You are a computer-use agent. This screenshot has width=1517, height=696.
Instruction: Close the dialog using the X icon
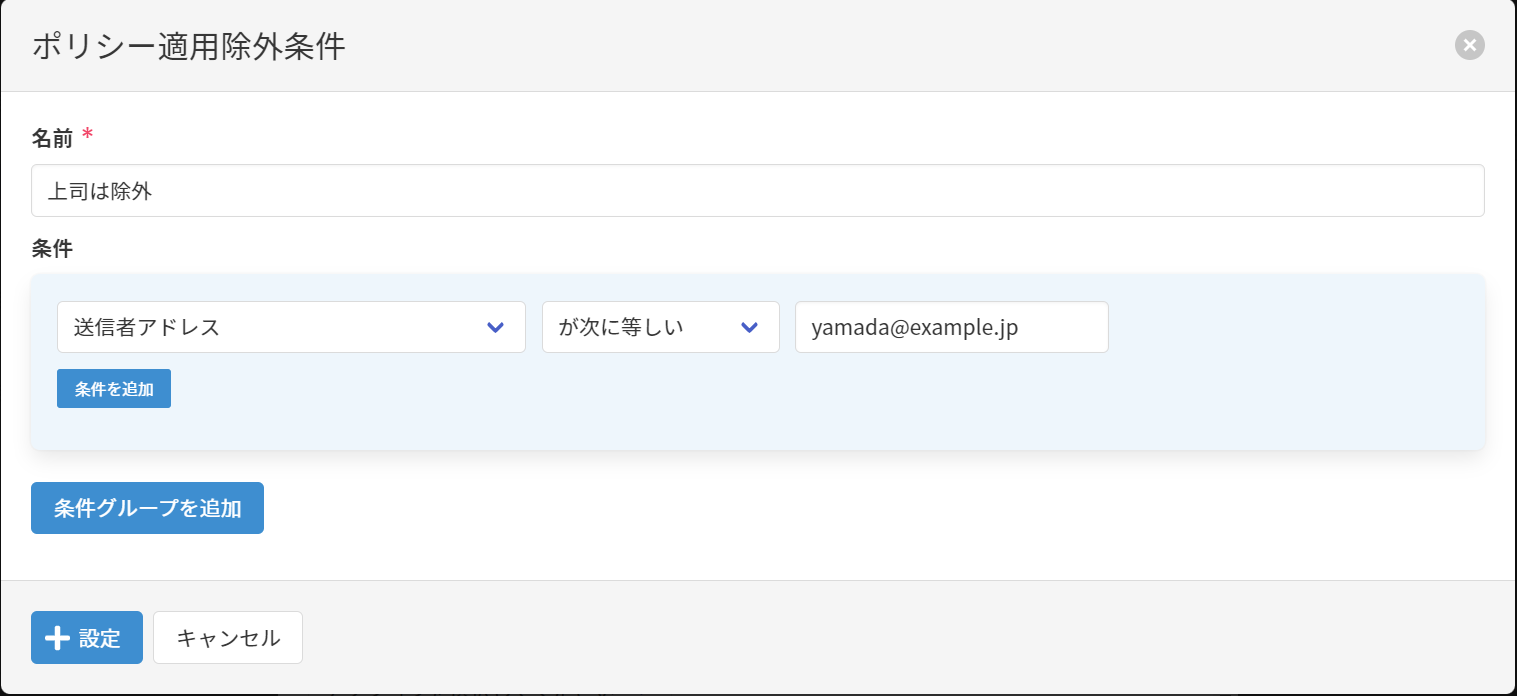pos(1469,45)
